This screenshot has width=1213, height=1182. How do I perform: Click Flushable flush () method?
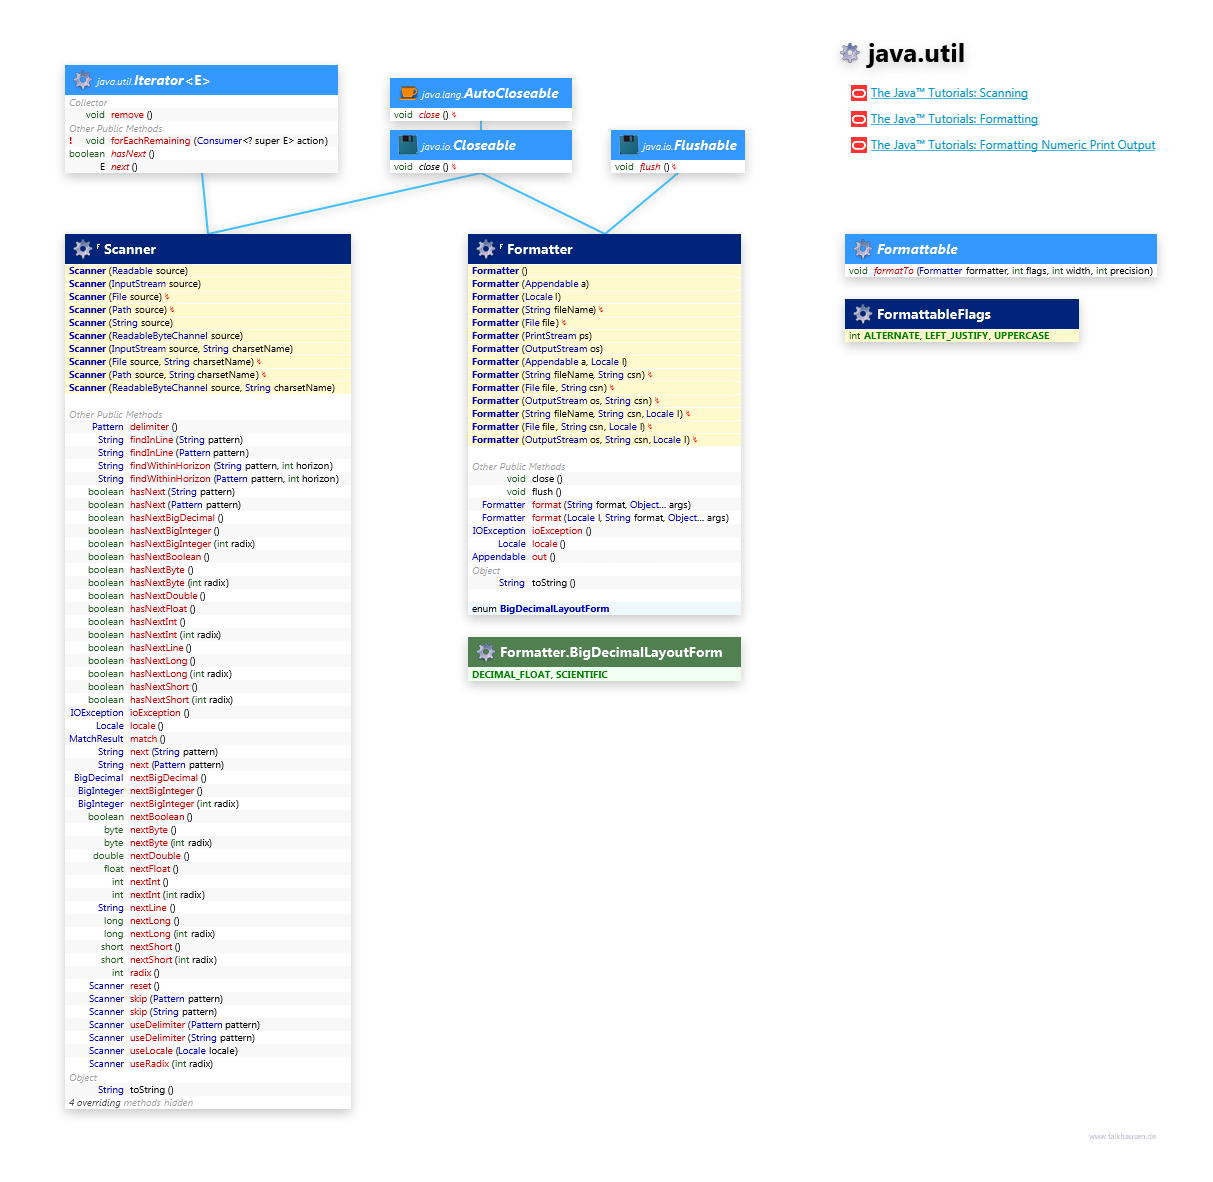click(654, 167)
